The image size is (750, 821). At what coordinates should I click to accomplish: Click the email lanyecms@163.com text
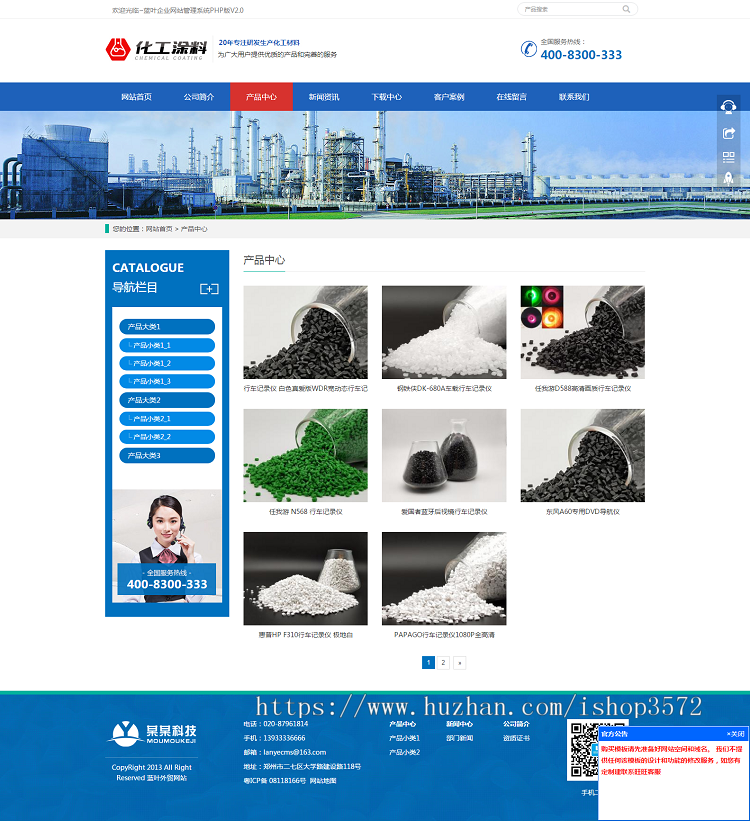[x=295, y=752]
